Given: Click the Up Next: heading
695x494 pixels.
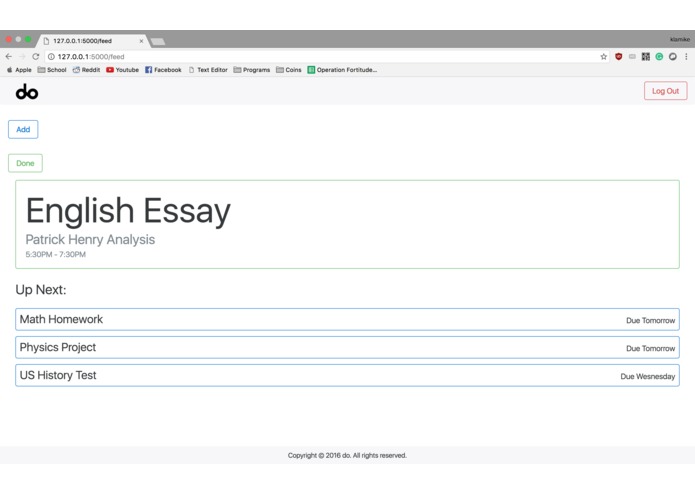Looking at the screenshot, I should (41, 290).
